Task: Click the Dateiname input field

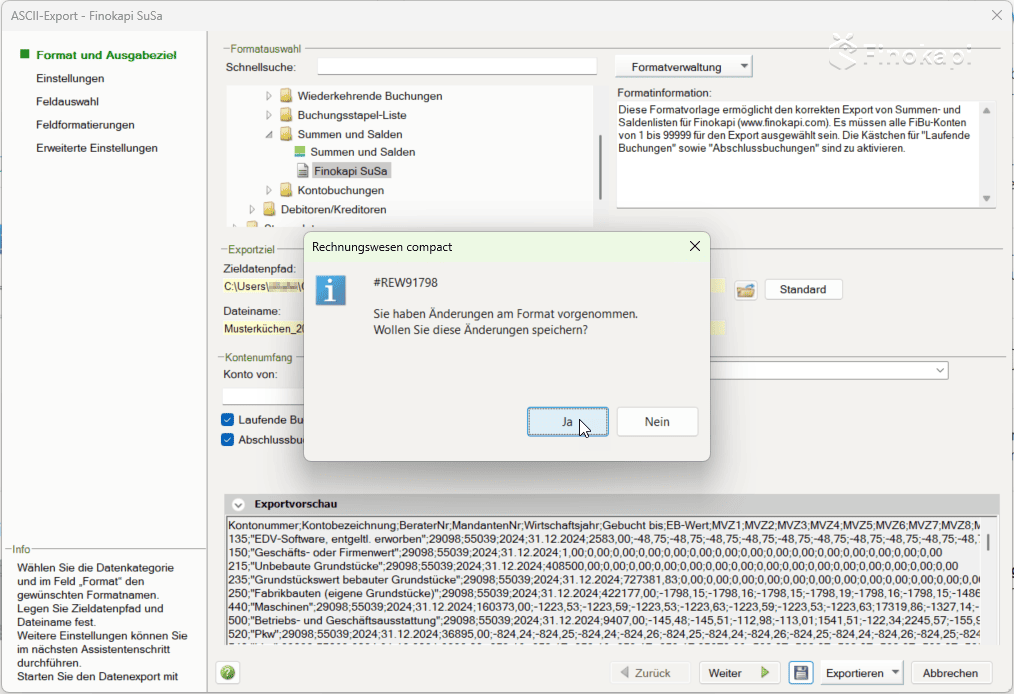Action: click(474, 329)
